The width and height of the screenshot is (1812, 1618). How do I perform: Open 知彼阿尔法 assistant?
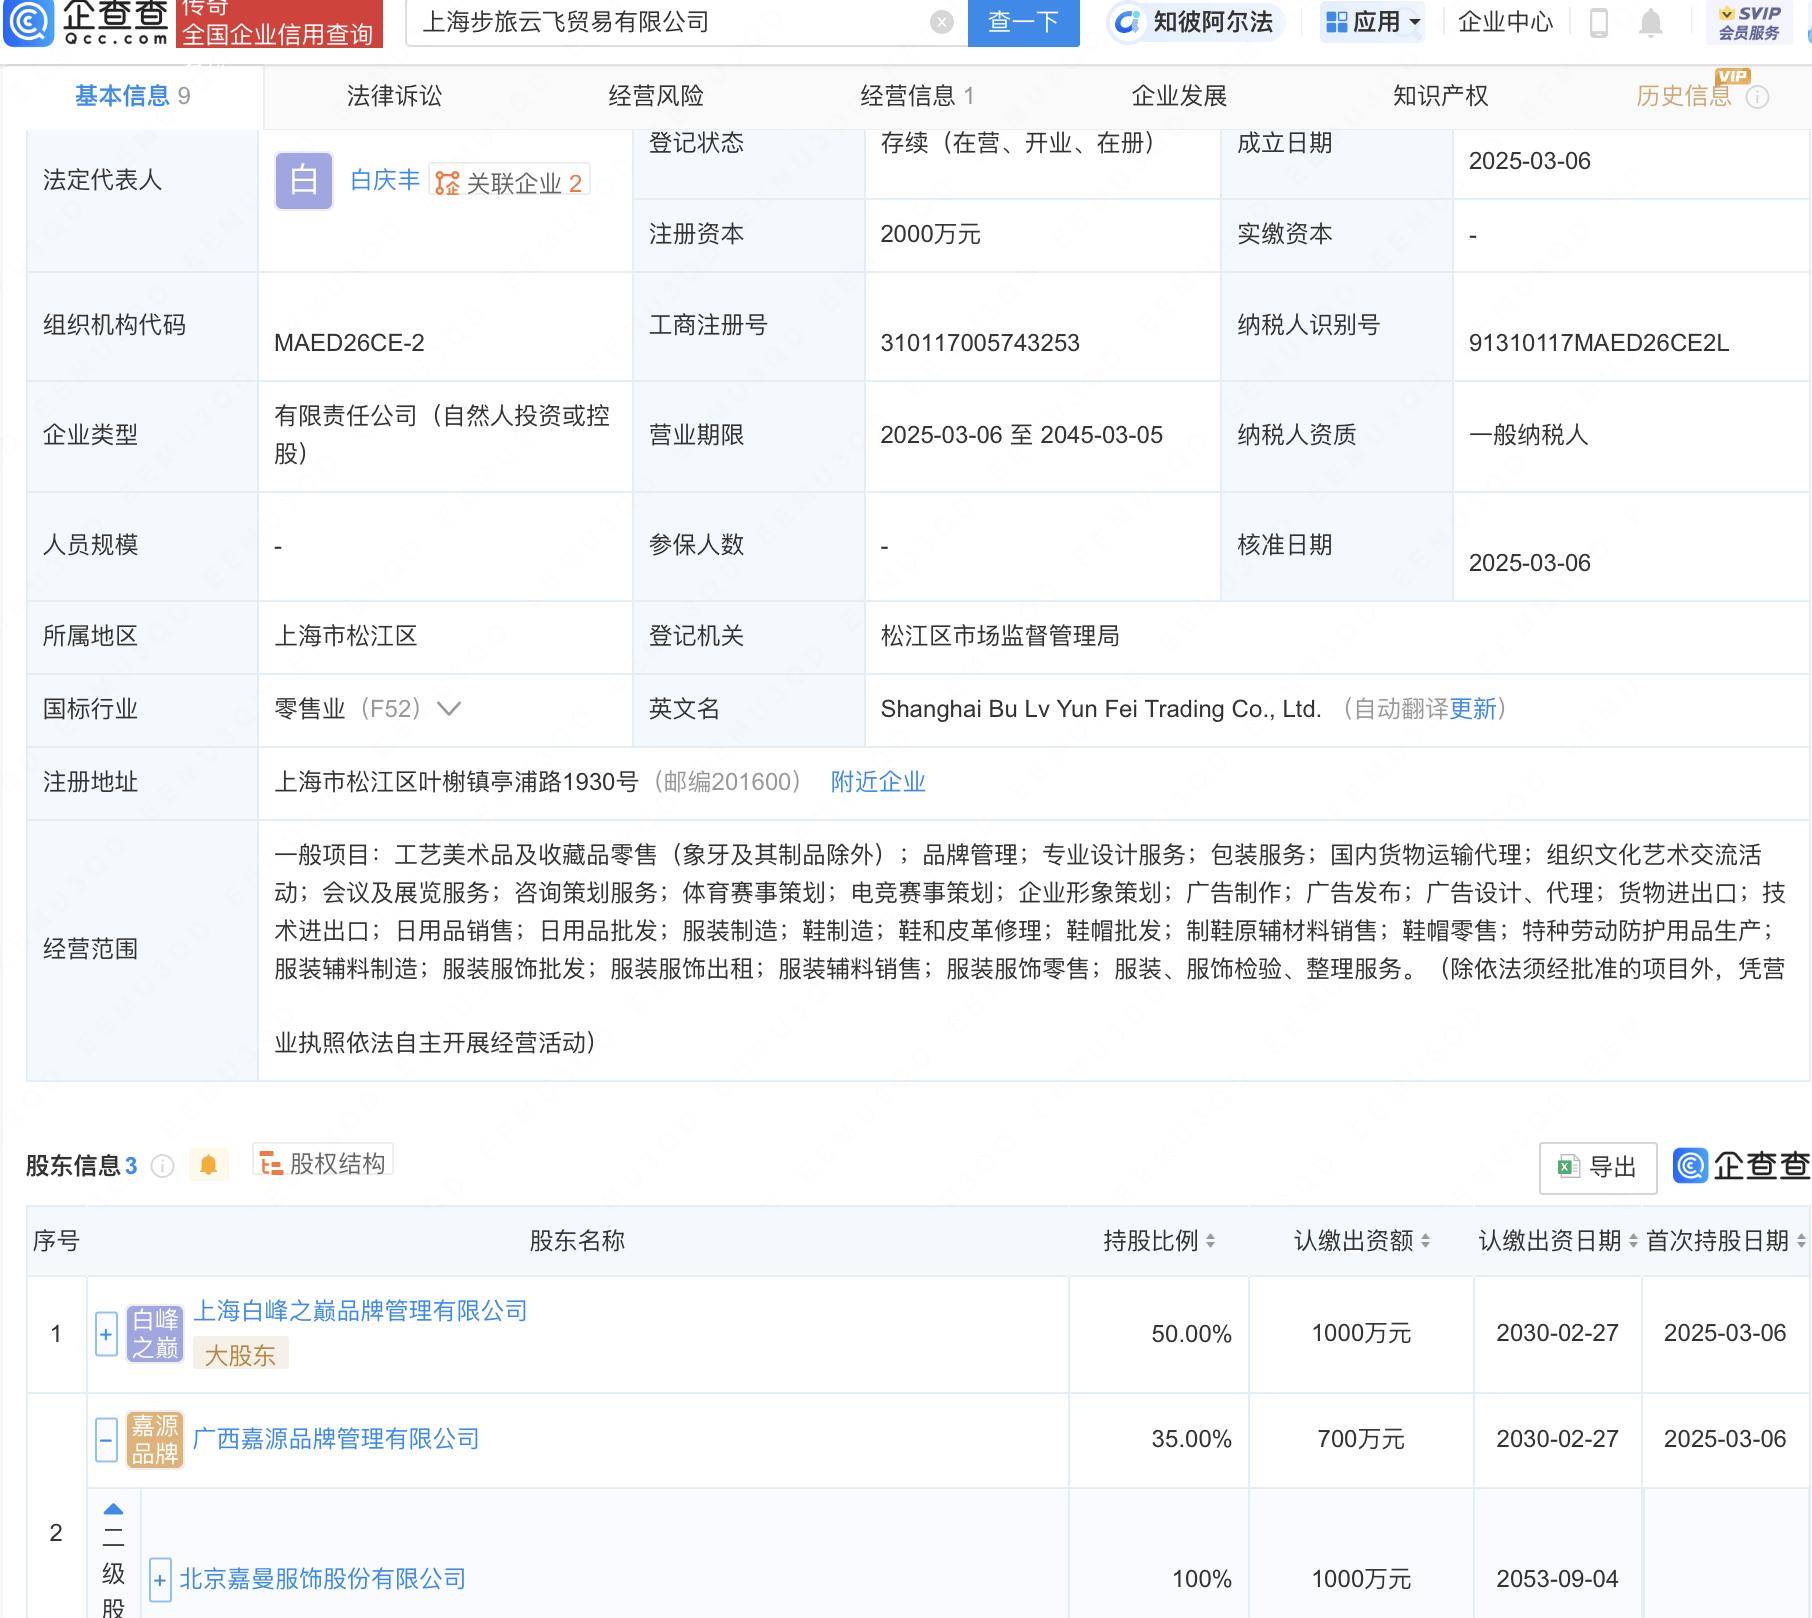(1194, 22)
